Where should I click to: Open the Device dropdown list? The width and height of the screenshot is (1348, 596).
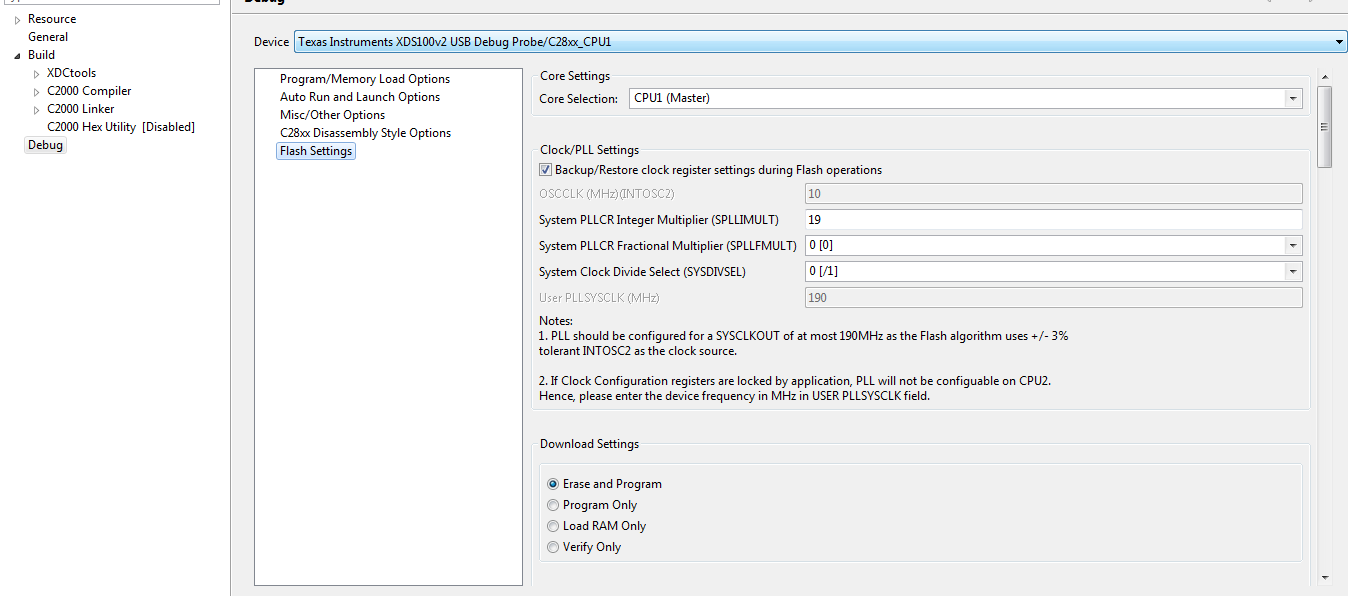(1339, 42)
